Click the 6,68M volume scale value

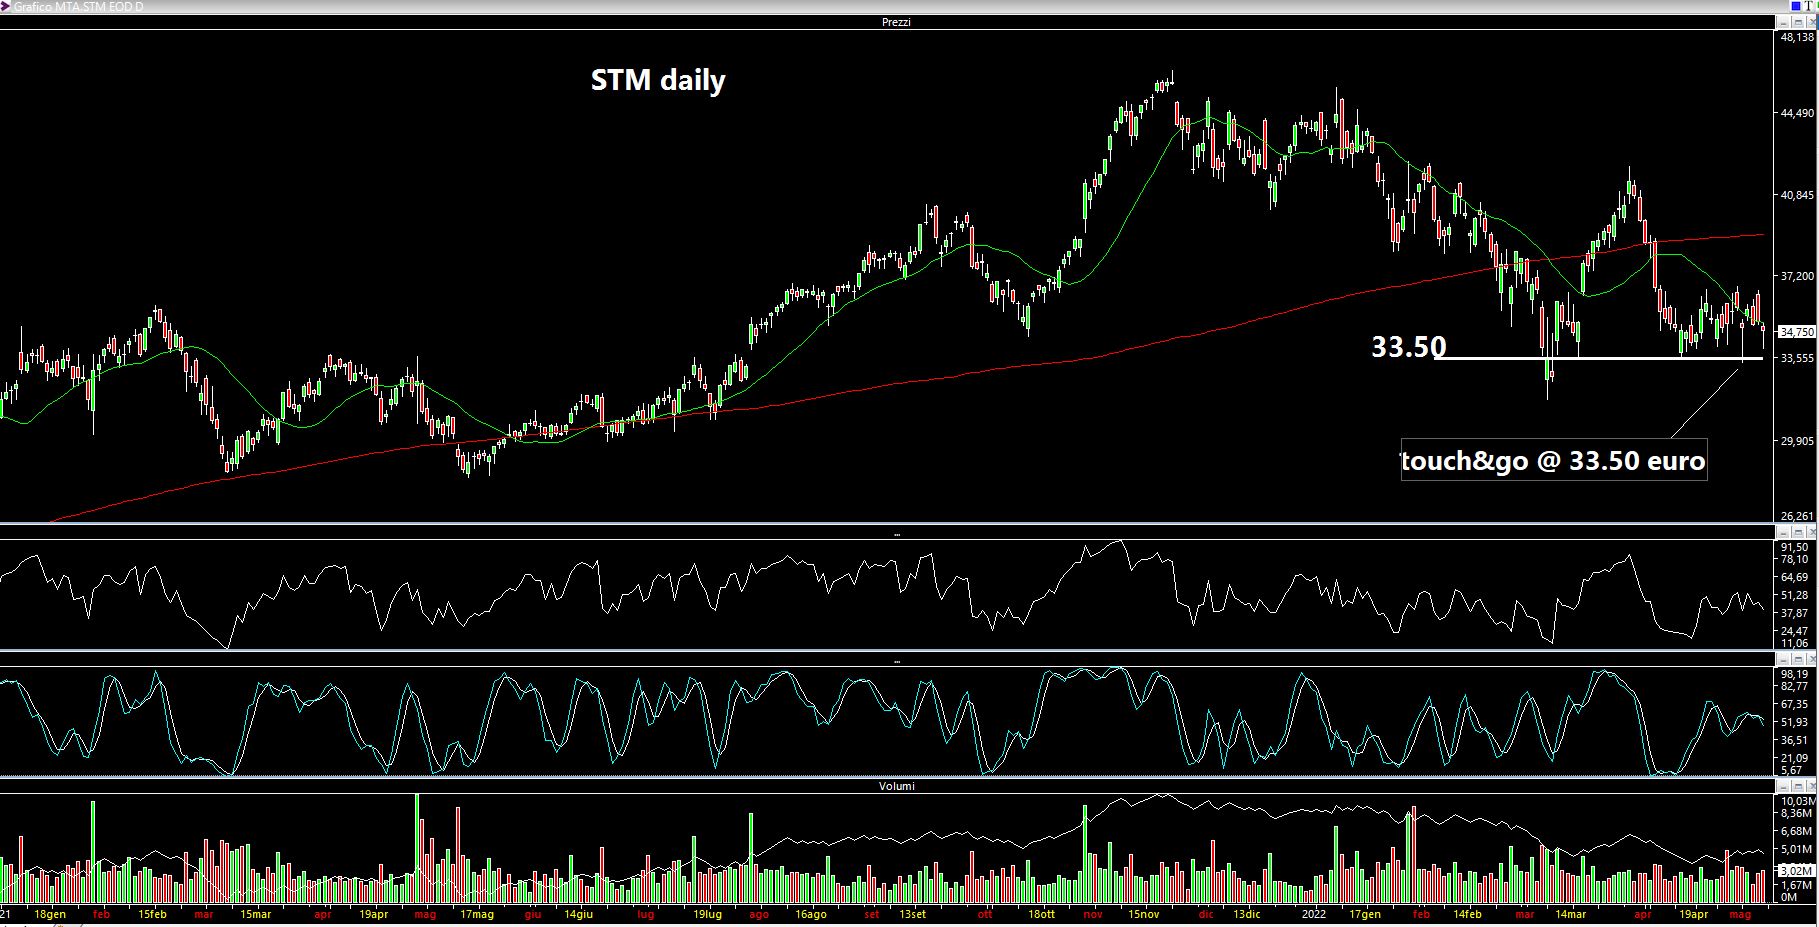pos(1797,831)
